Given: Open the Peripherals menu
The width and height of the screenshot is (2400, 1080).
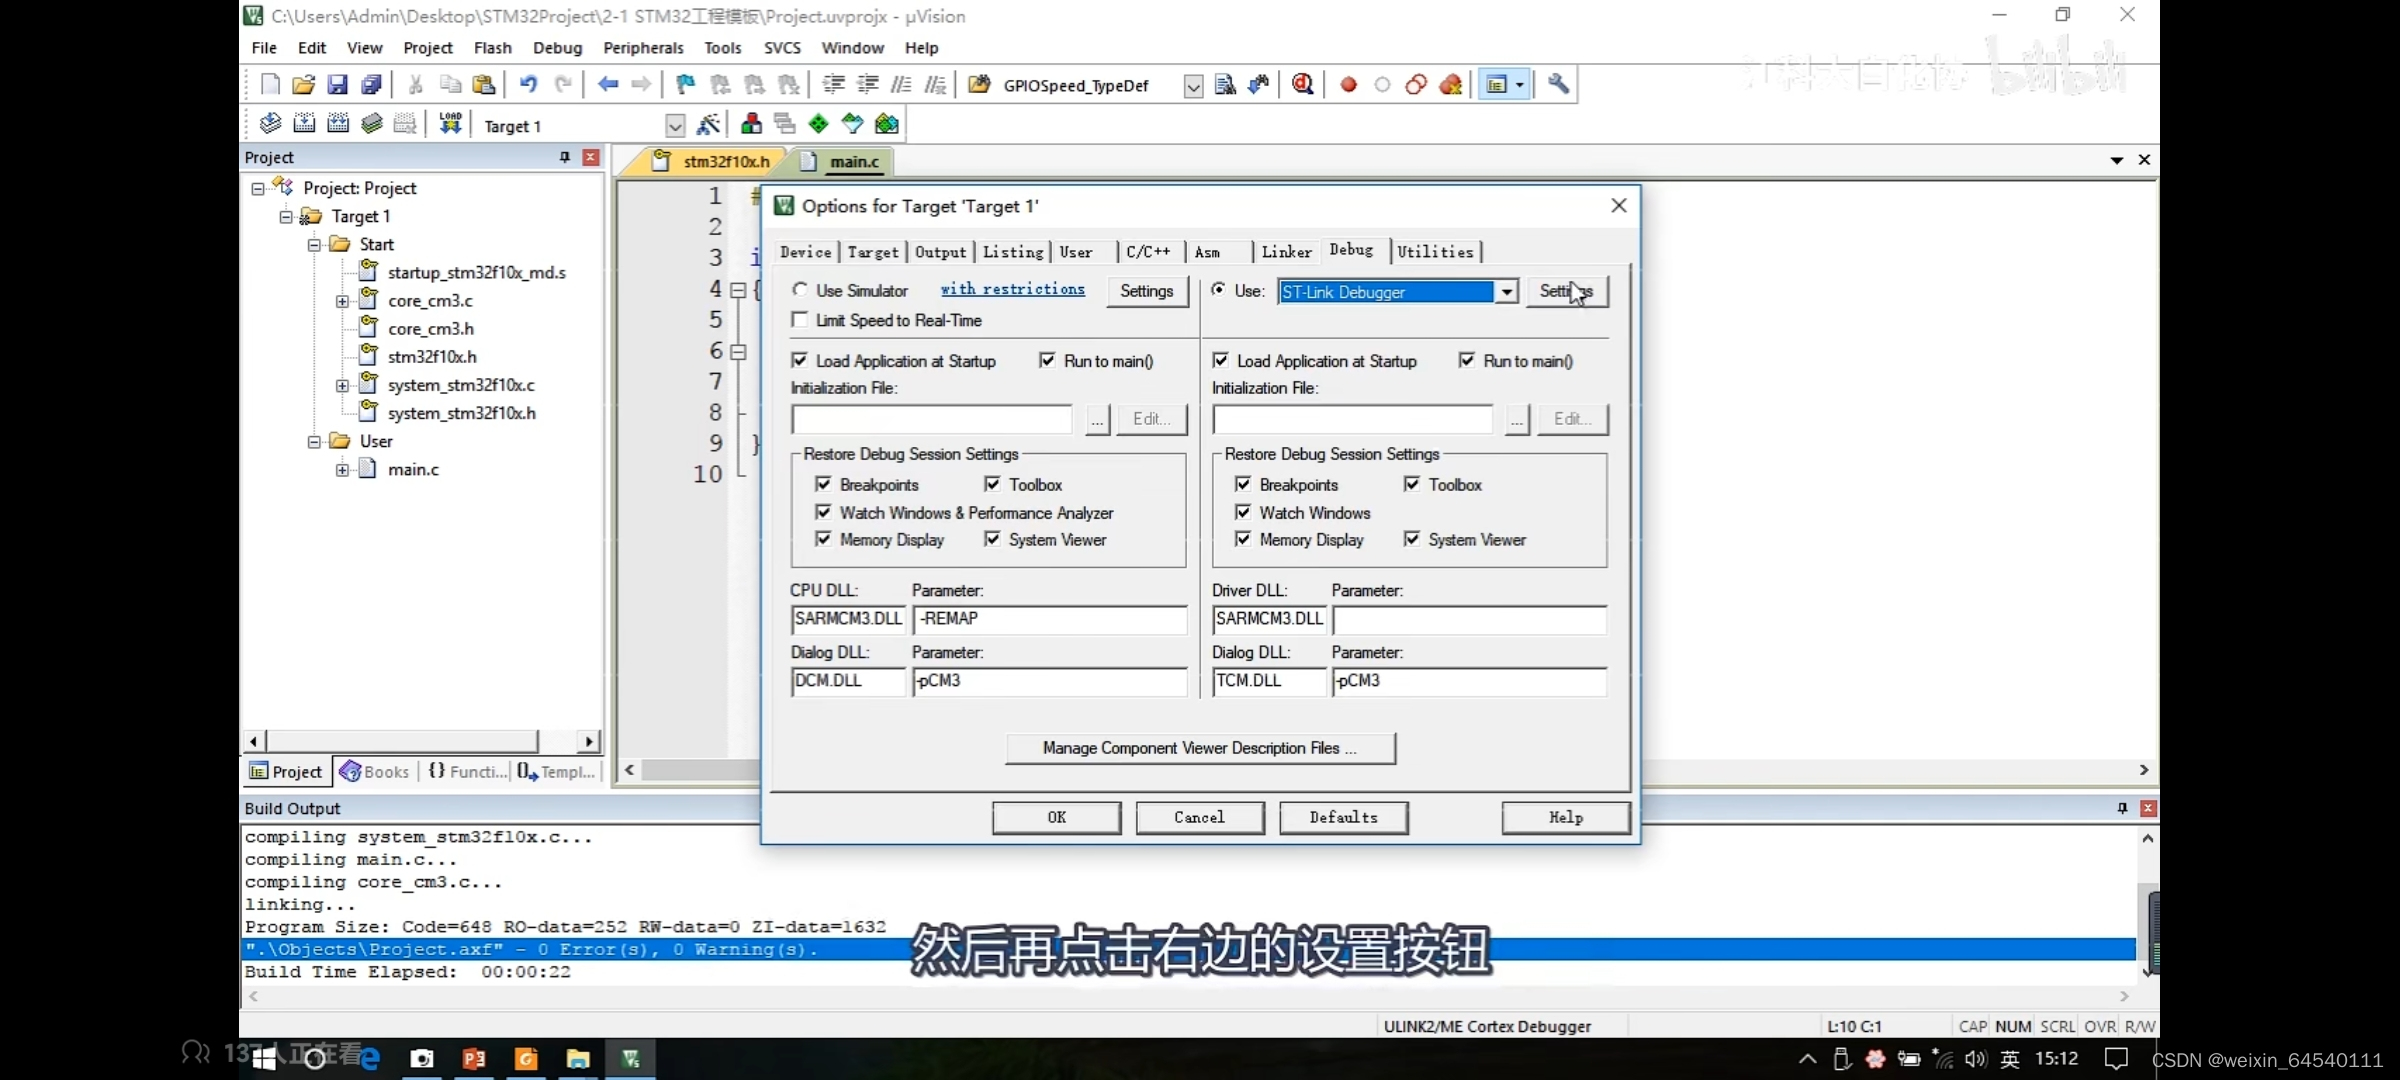Looking at the screenshot, I should point(643,47).
